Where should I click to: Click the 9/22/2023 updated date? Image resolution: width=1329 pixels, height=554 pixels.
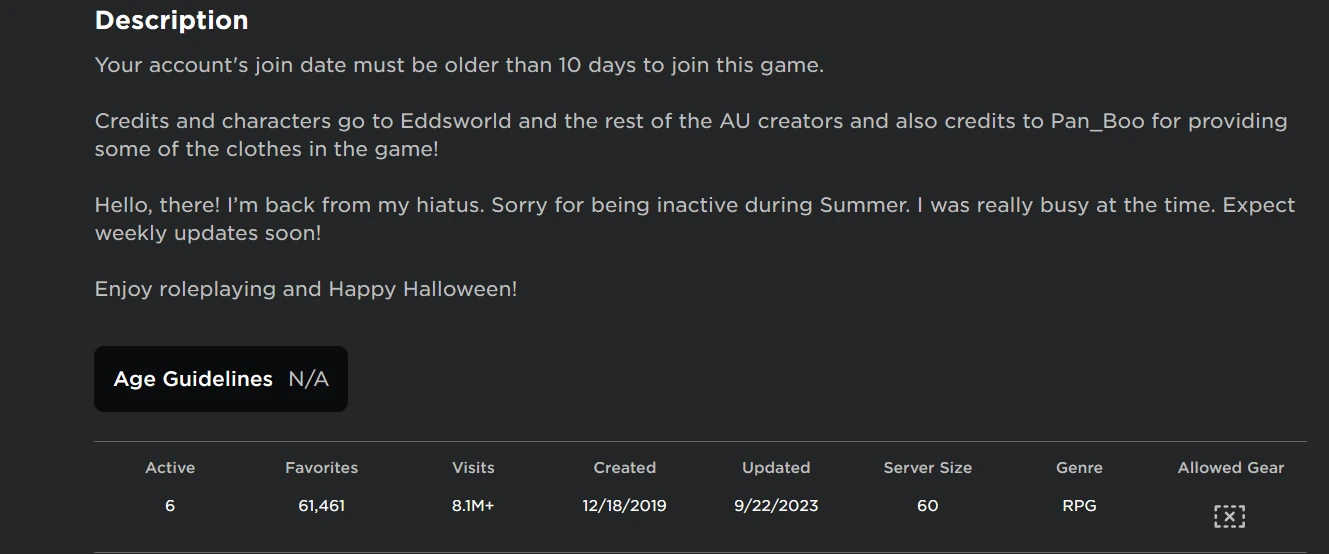(x=776, y=505)
